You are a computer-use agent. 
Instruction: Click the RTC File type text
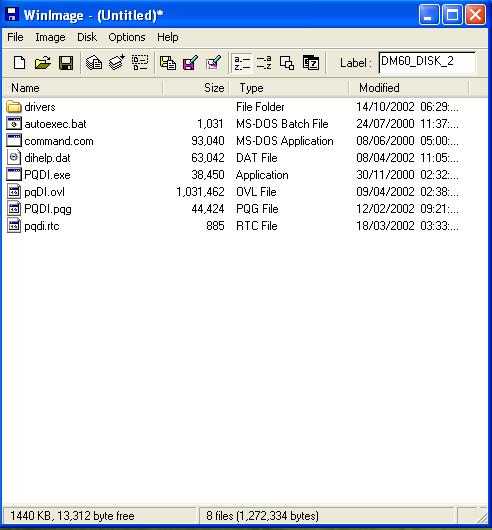256,225
